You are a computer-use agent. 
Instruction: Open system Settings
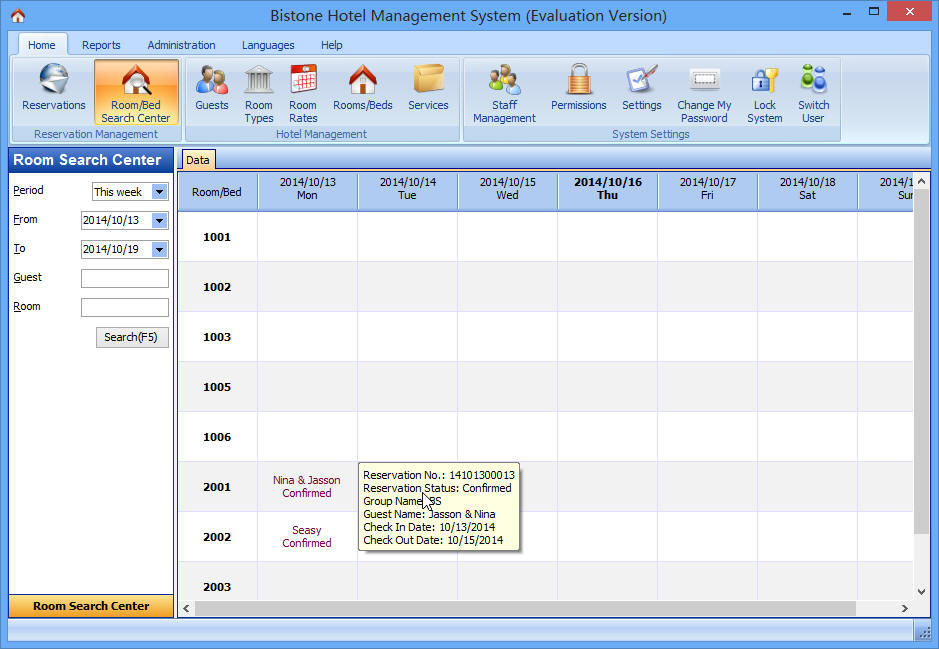641,89
